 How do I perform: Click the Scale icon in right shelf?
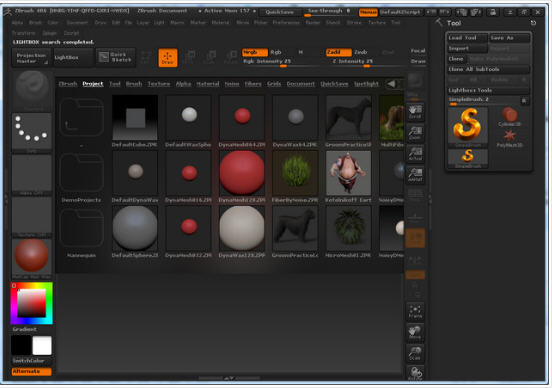coord(415,353)
